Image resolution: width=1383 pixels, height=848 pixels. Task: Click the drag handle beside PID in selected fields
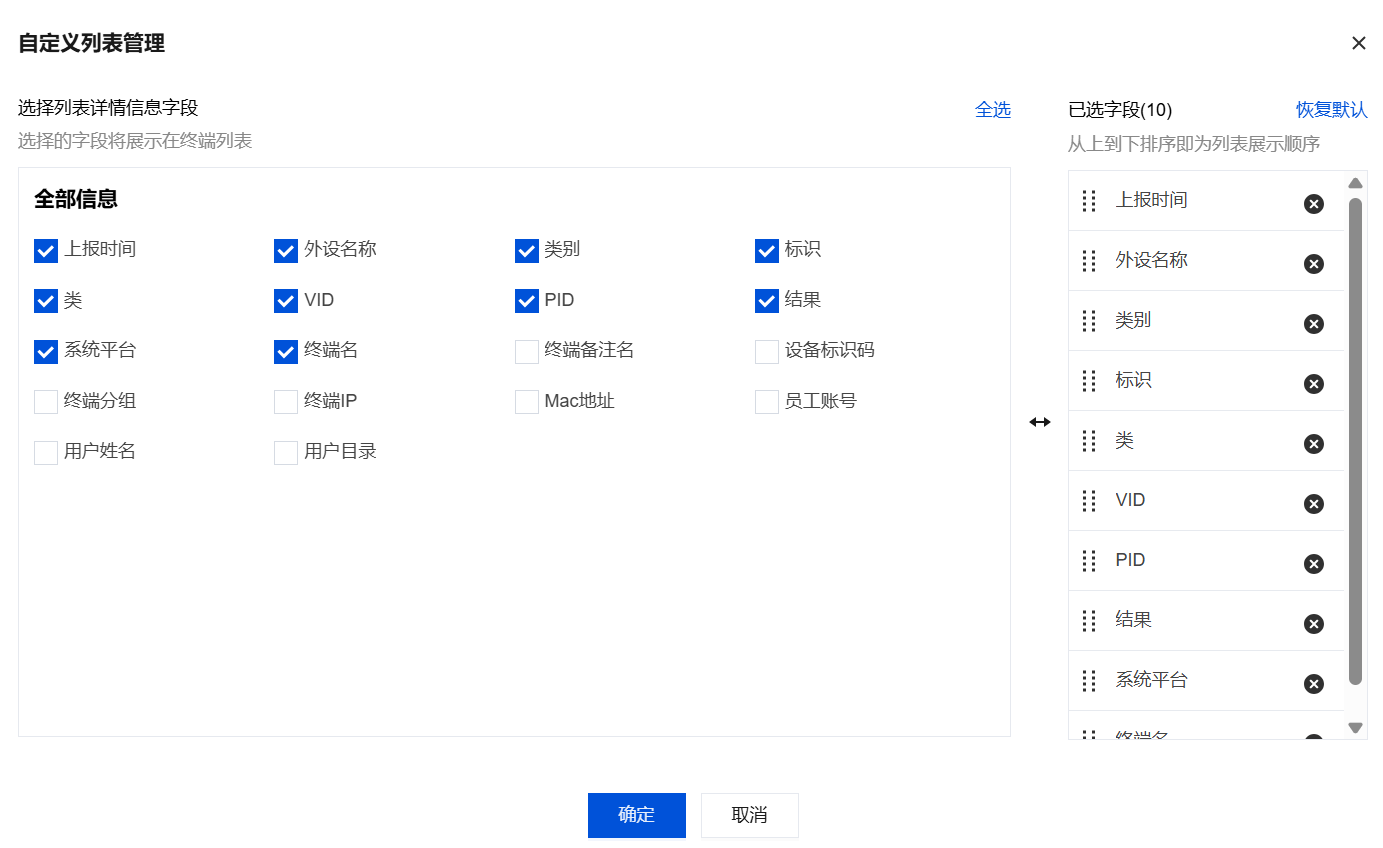point(1090,561)
